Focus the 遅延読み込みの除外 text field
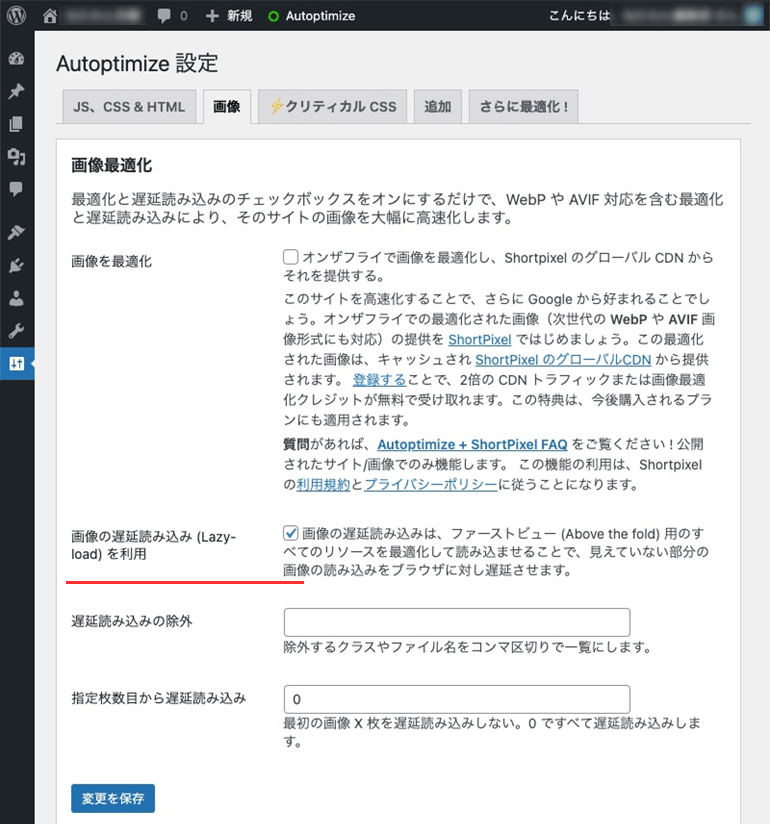Screen dimensions: 770x824 coord(457,622)
